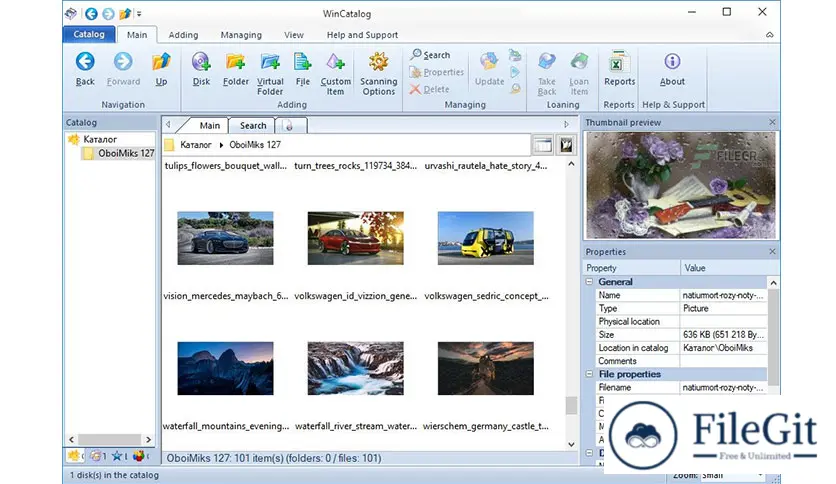Switch to the Adding ribbon tab
Screen dimensions: 836x484
[183, 35]
